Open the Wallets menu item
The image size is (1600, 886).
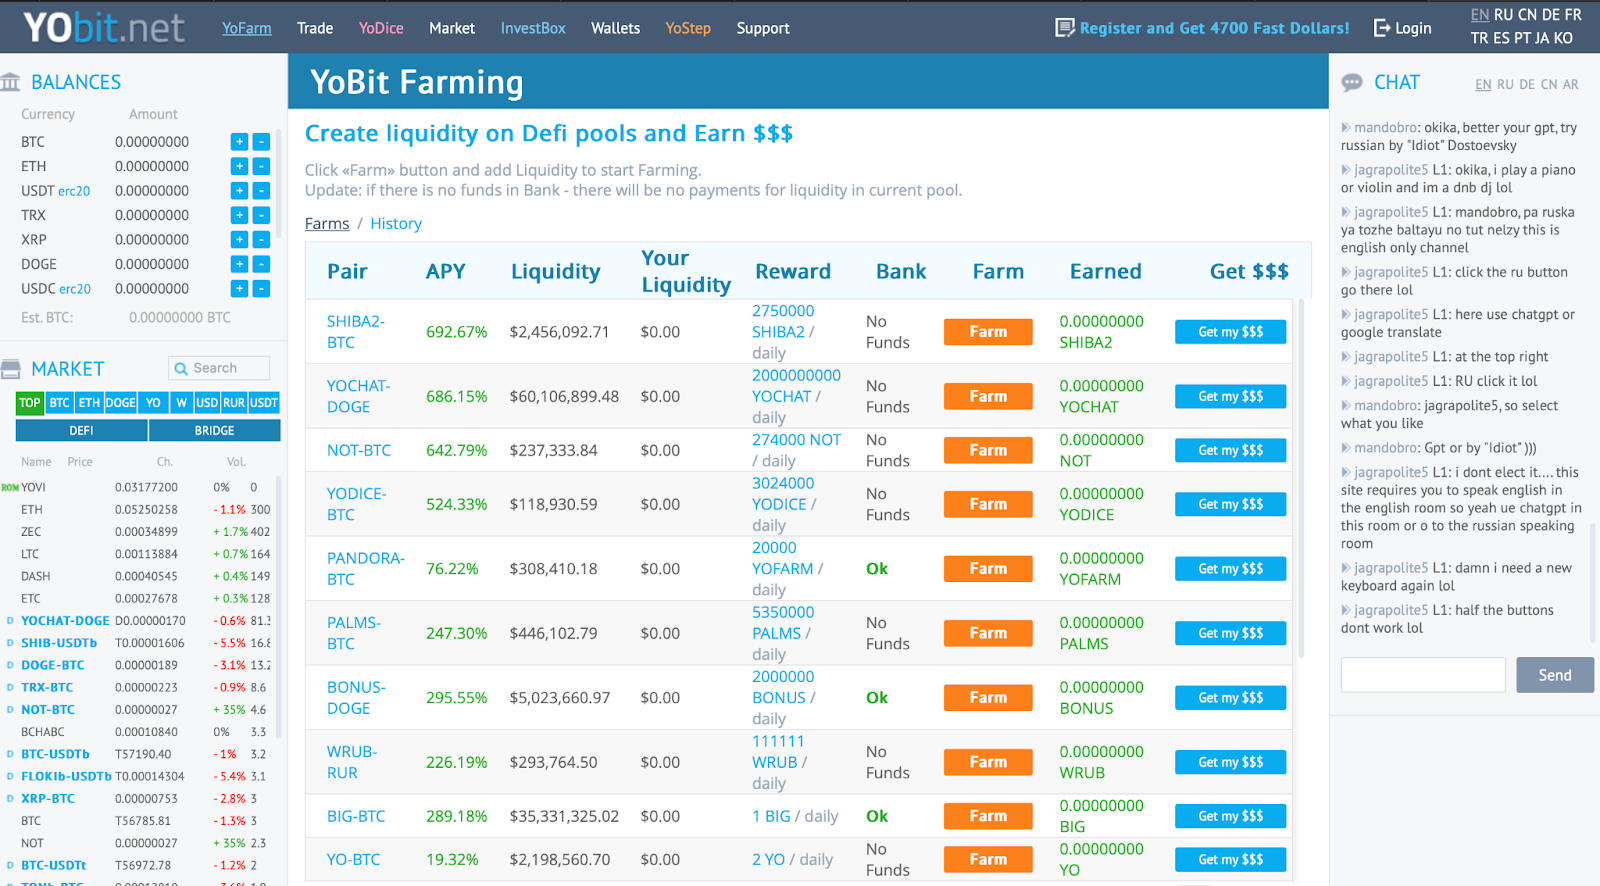(x=615, y=28)
